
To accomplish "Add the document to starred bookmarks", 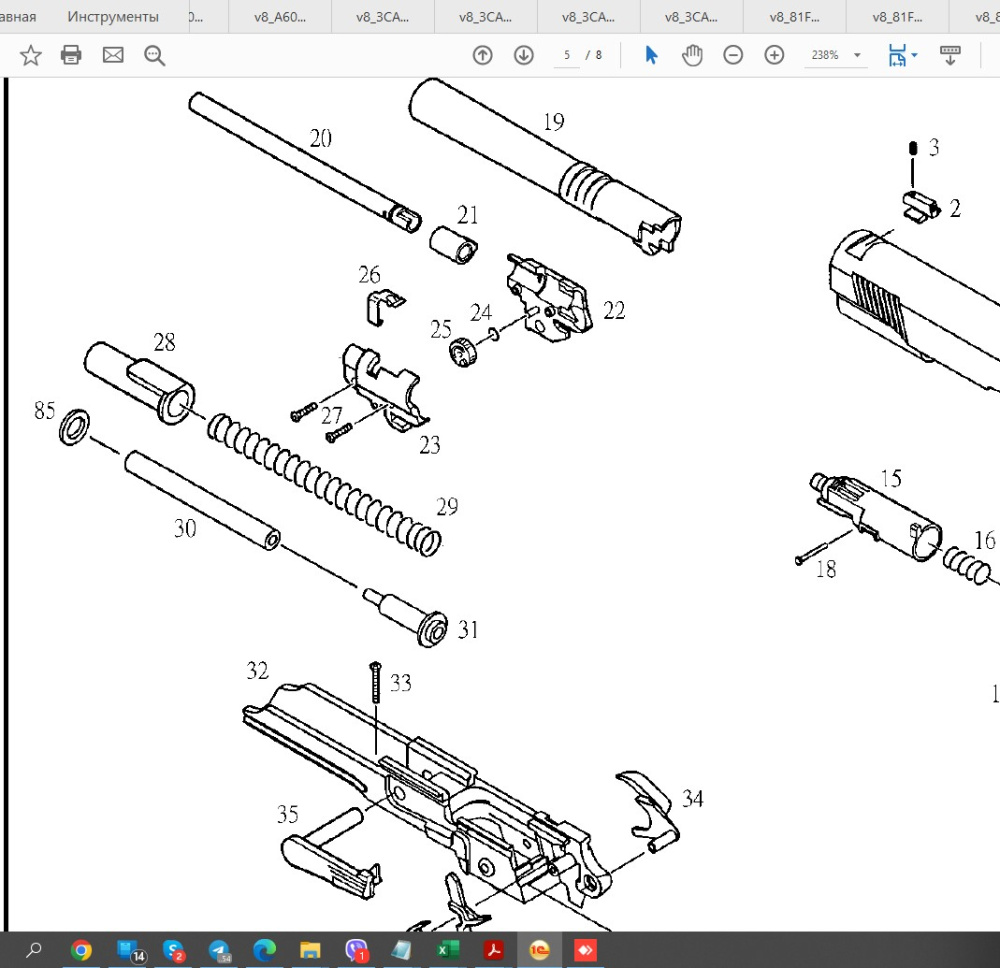I will tap(31, 55).
